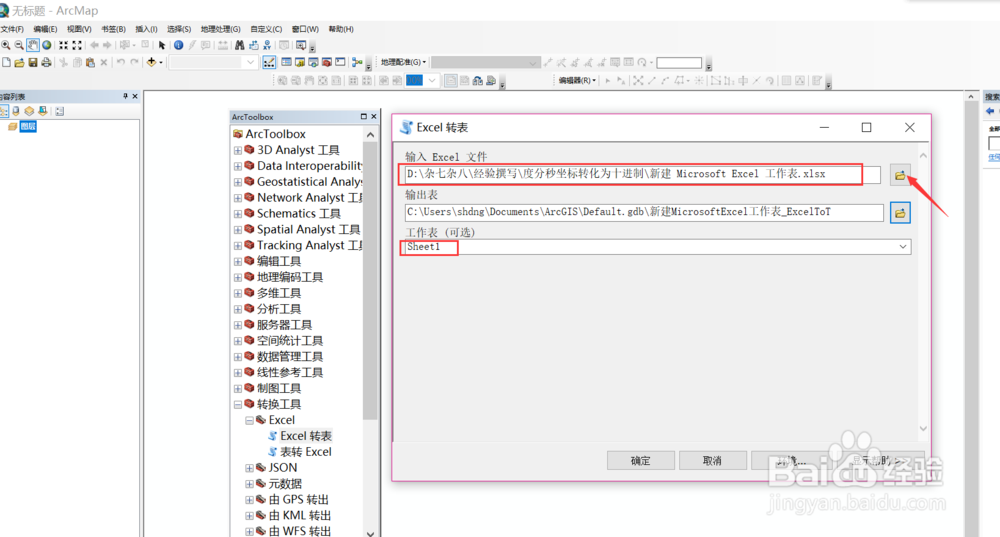The height and width of the screenshot is (537, 1000).
Task: Click the Open document folder icon
Action: tap(19, 63)
